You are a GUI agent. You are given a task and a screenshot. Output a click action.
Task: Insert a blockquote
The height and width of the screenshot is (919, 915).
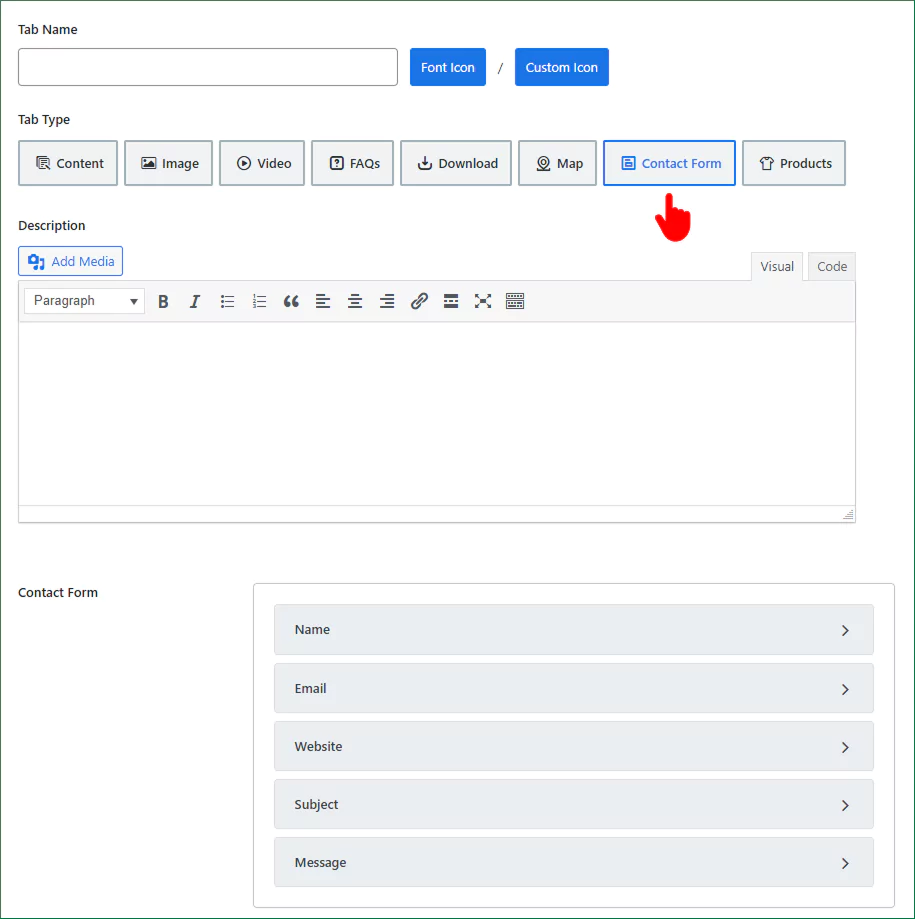(x=291, y=301)
